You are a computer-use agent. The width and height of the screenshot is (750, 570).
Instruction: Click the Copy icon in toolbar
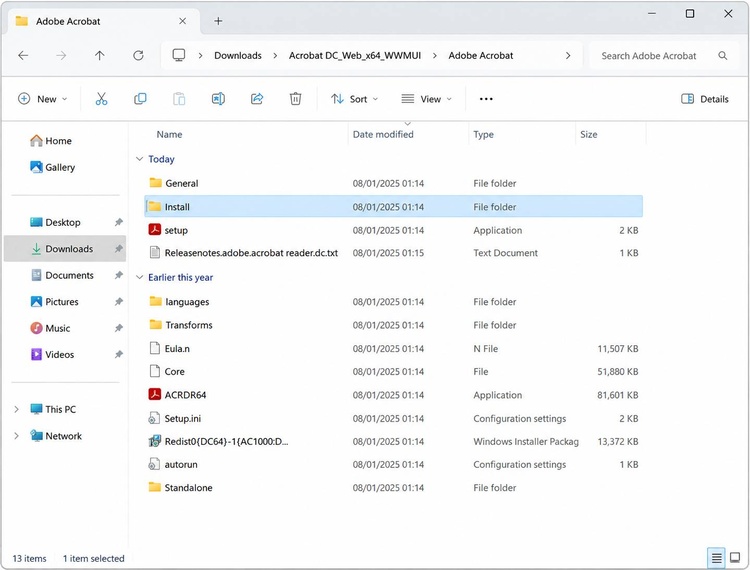140,99
